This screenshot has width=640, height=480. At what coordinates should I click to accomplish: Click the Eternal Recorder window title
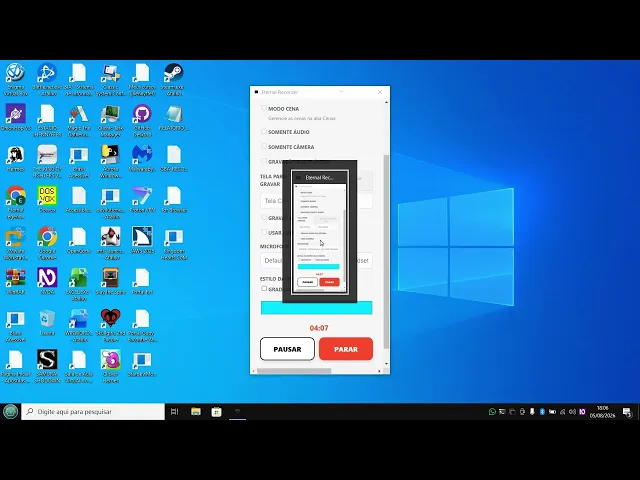[x=280, y=92]
